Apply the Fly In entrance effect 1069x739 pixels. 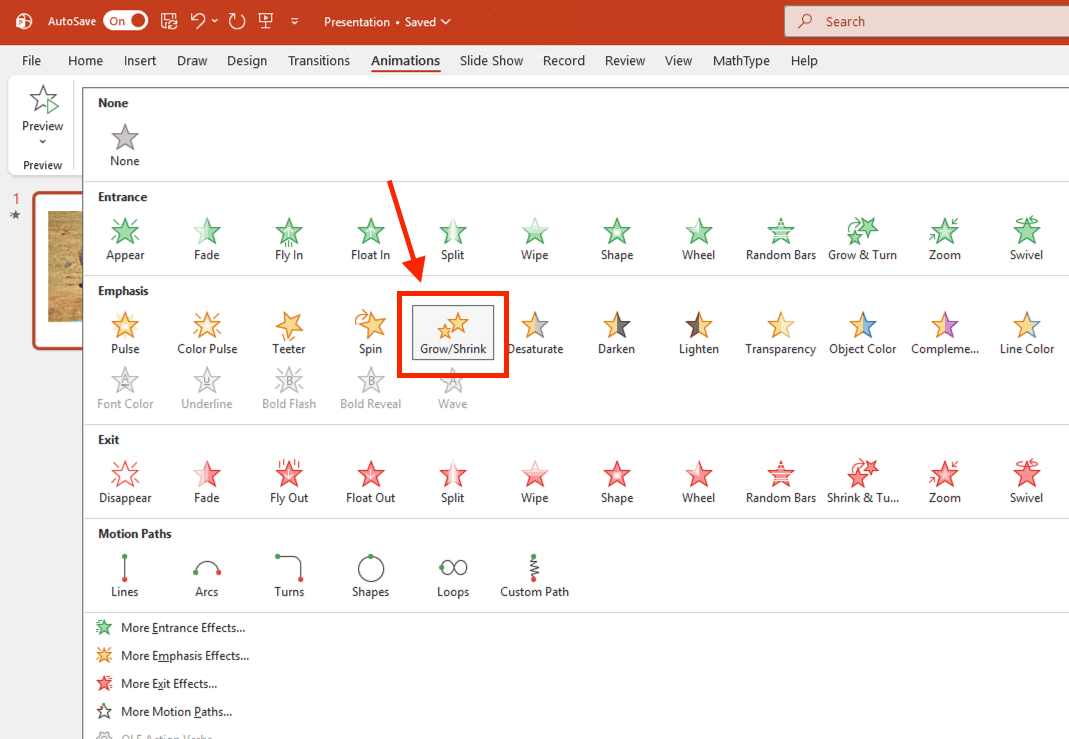pos(289,239)
